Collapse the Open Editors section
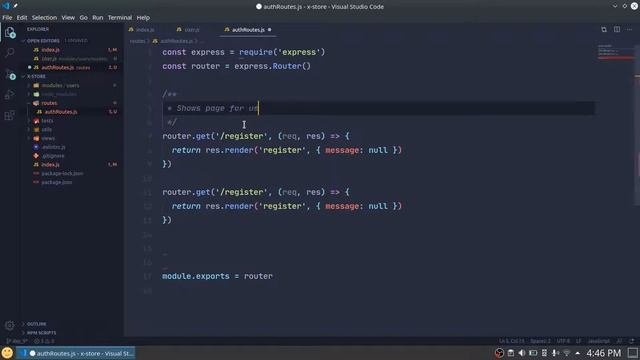This screenshot has width=640, height=360. tap(43, 41)
